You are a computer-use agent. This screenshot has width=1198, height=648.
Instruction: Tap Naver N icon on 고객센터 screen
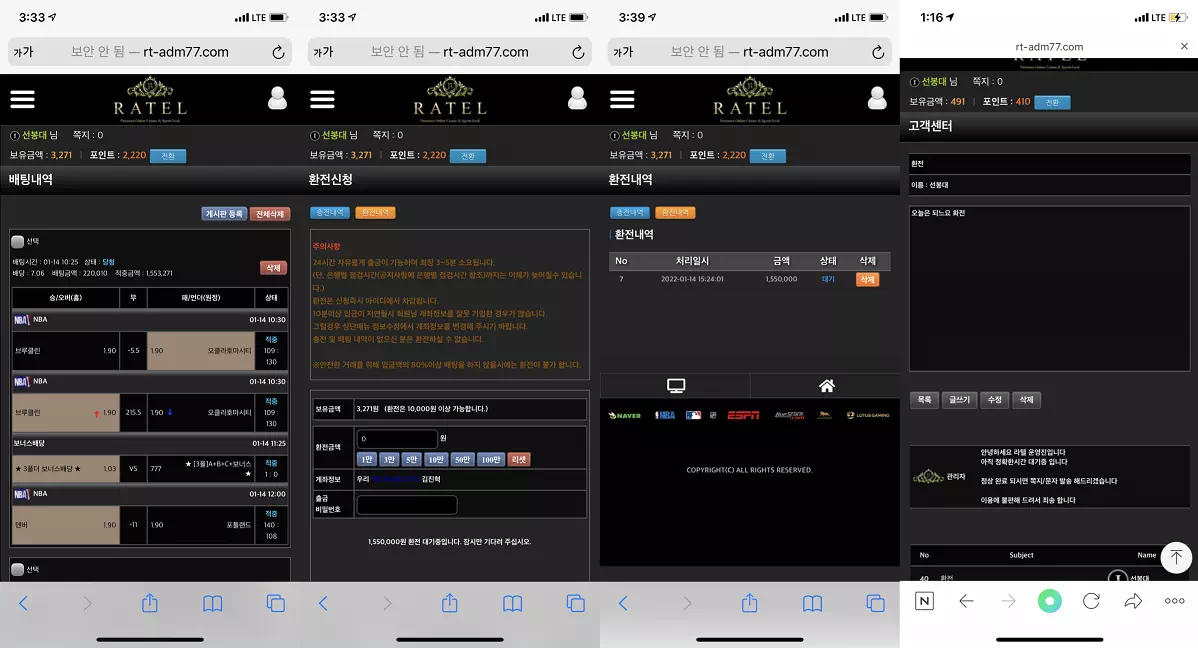[x=924, y=601]
